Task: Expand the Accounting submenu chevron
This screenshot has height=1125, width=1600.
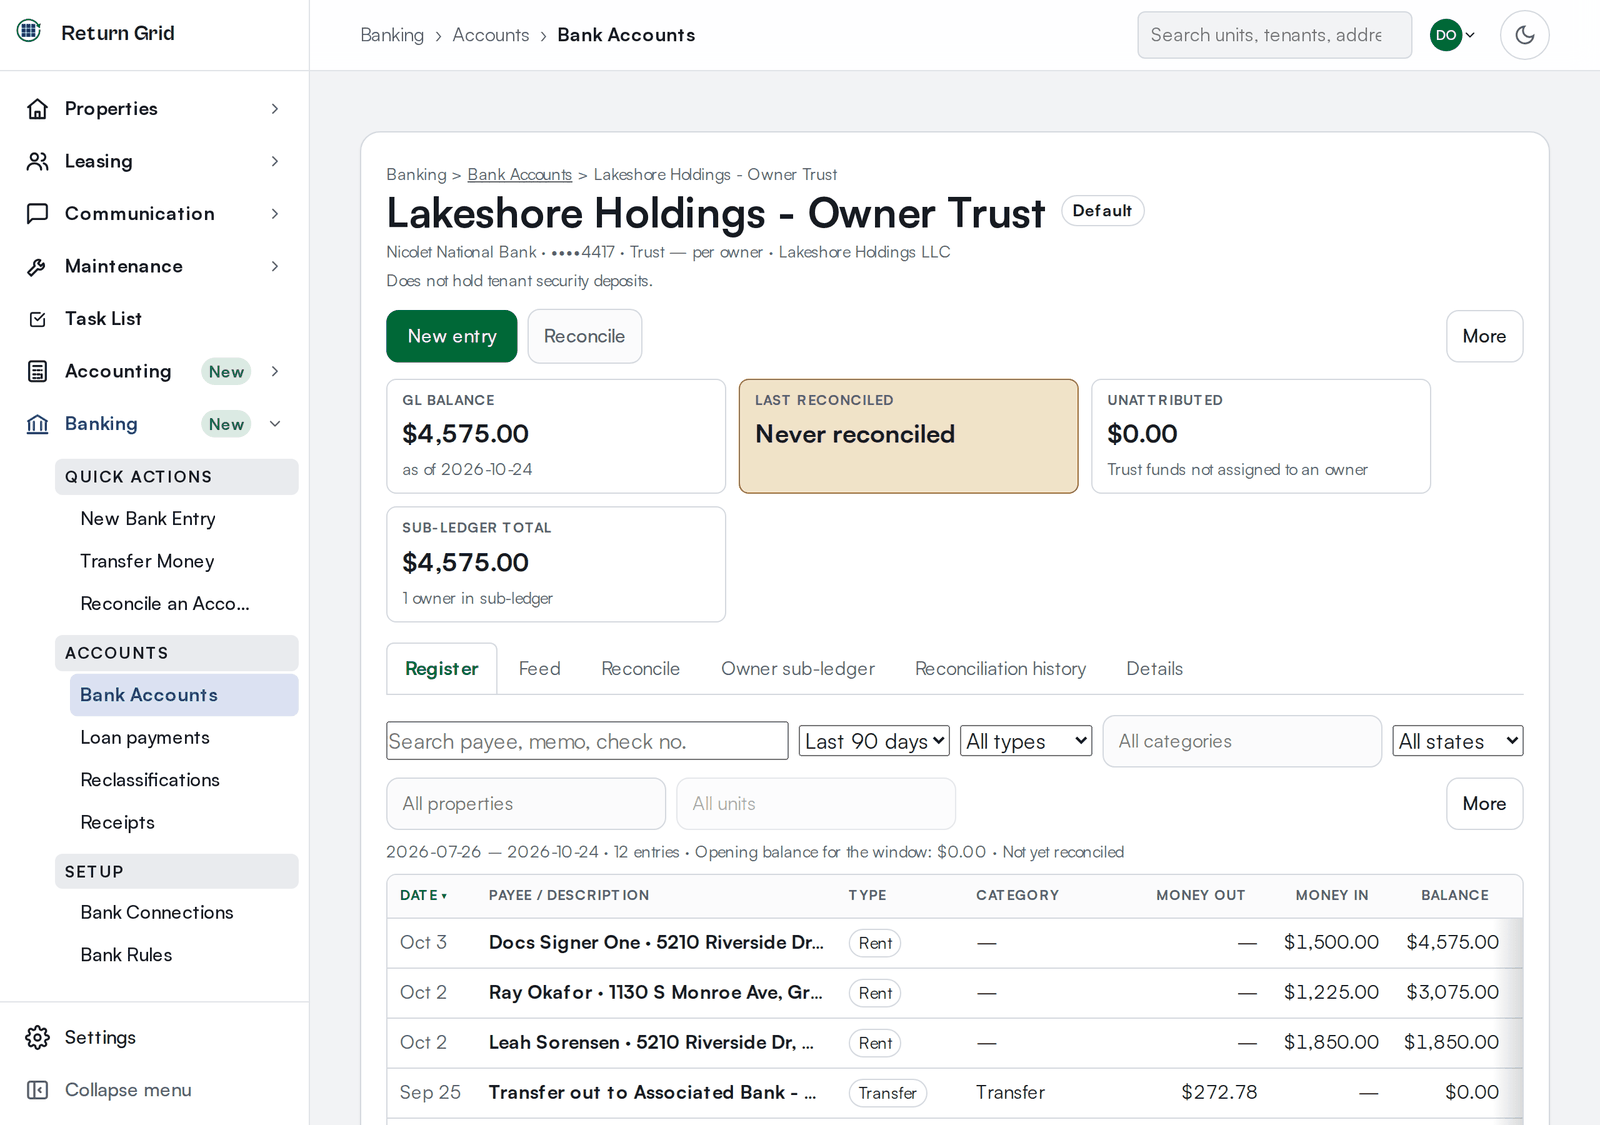Action: 275,371
